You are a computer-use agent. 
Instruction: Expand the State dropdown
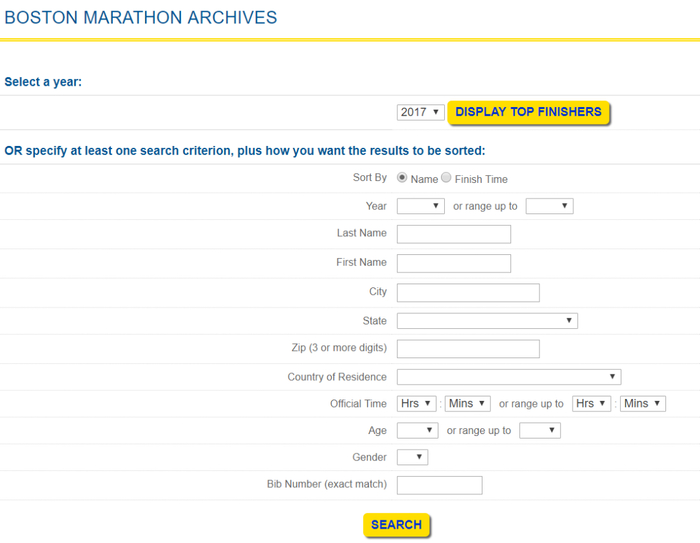coord(487,321)
